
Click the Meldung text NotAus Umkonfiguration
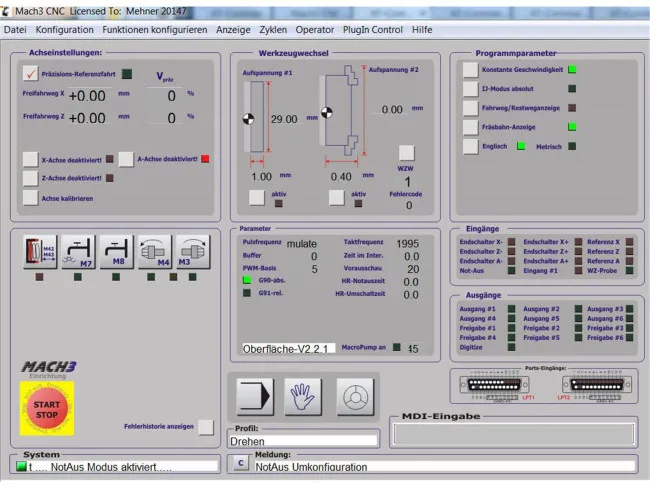point(311,467)
